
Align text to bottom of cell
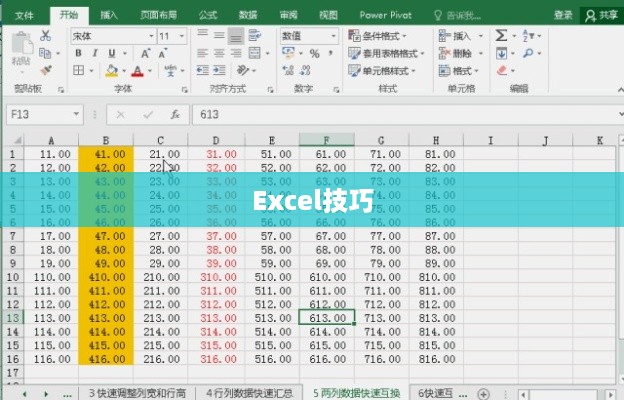(236, 37)
